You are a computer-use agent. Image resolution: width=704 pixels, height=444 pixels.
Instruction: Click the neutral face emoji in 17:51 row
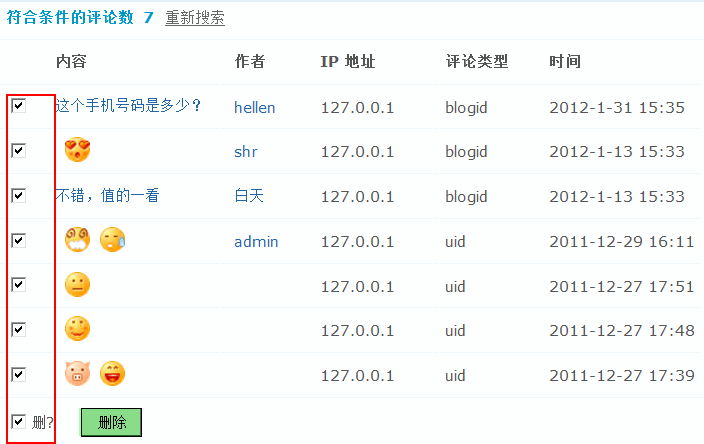77,284
